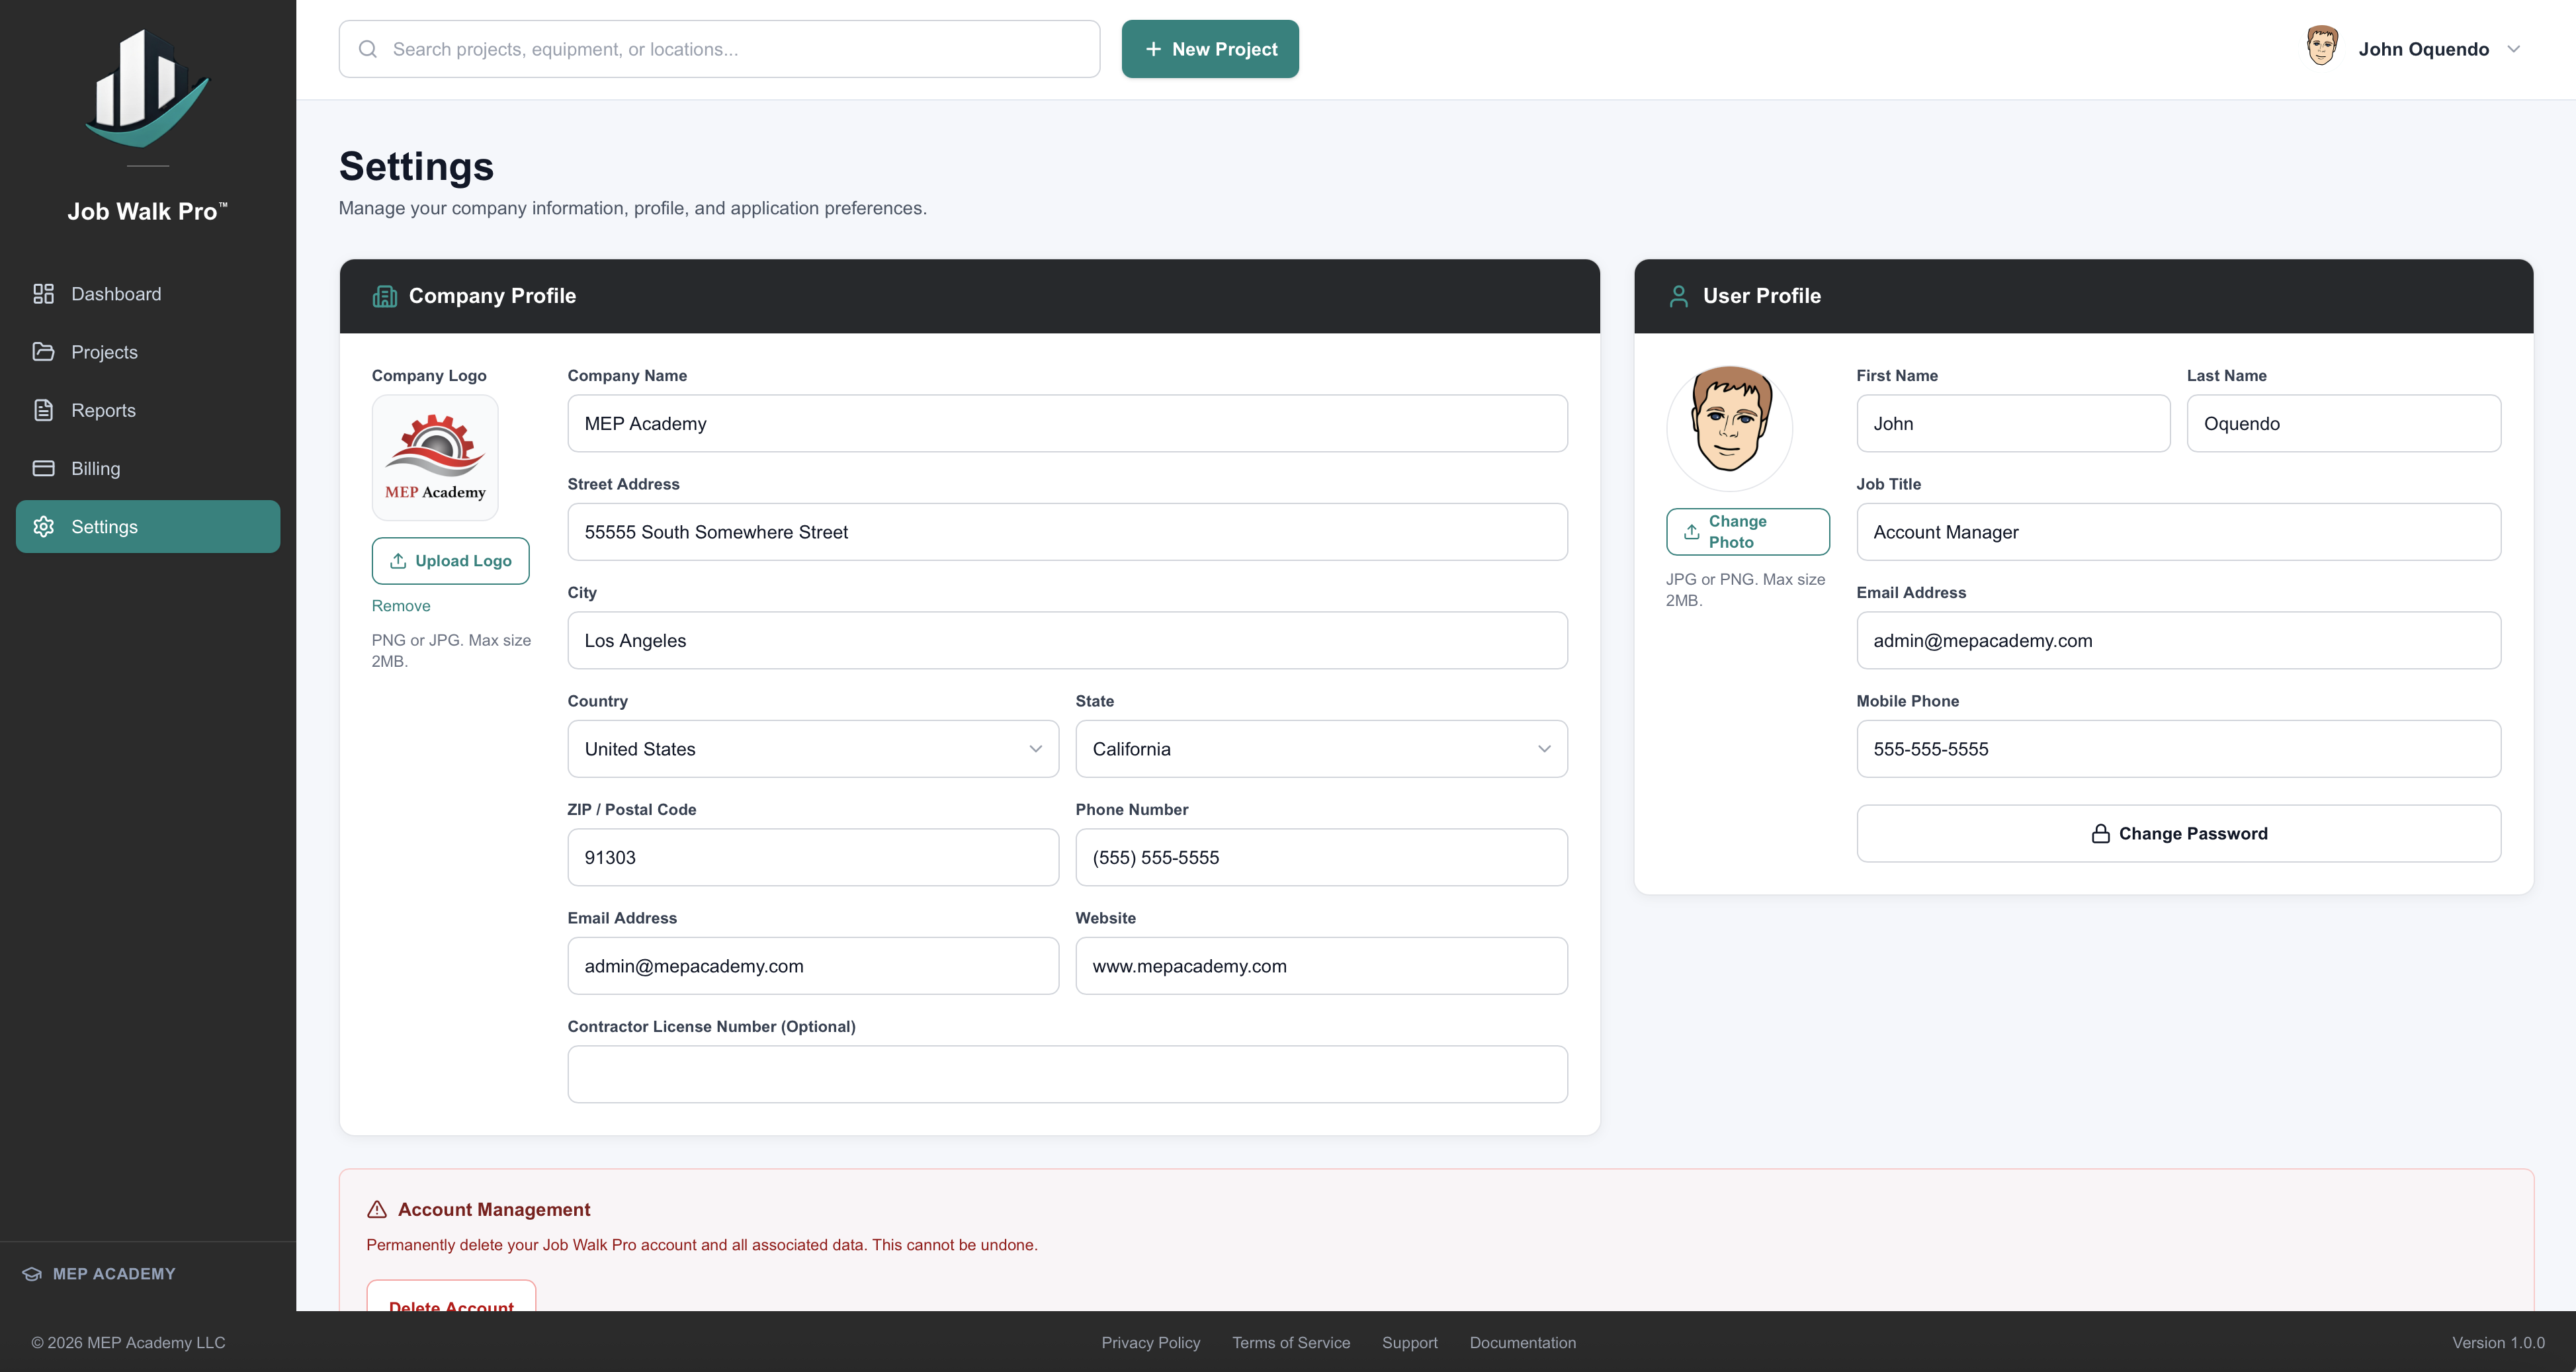The width and height of the screenshot is (2576, 1372).
Task: Open the Documentation link
Action: click(1523, 1343)
